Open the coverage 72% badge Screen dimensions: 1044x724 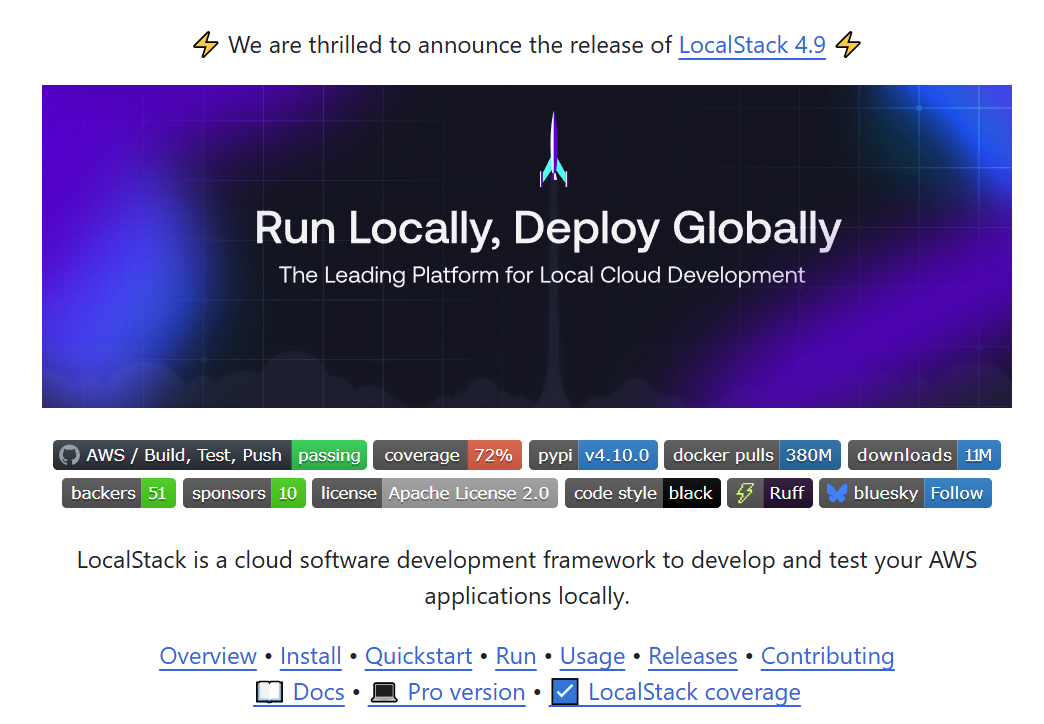coord(447,455)
